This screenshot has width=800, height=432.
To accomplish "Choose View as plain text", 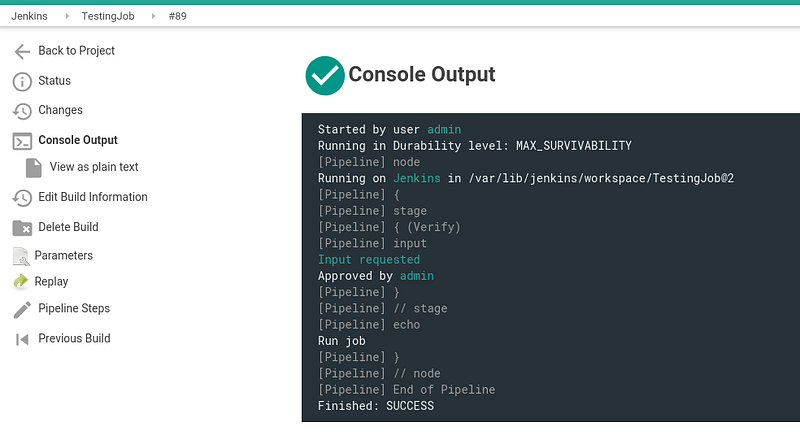I will point(94,167).
